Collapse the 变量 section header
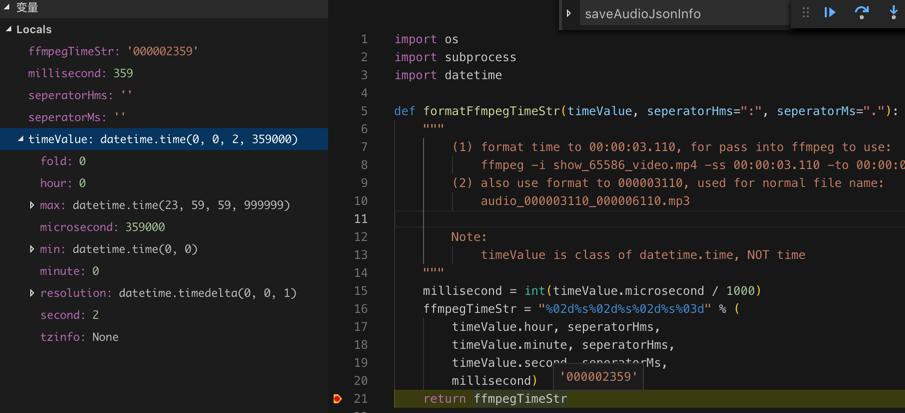This screenshot has height=413, width=905. [8, 8]
